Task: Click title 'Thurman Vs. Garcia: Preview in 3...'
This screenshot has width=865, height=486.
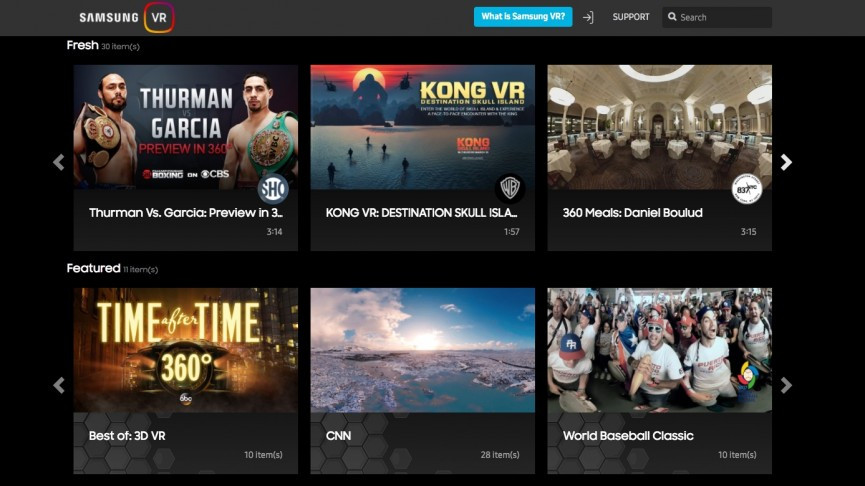Action: (x=186, y=213)
